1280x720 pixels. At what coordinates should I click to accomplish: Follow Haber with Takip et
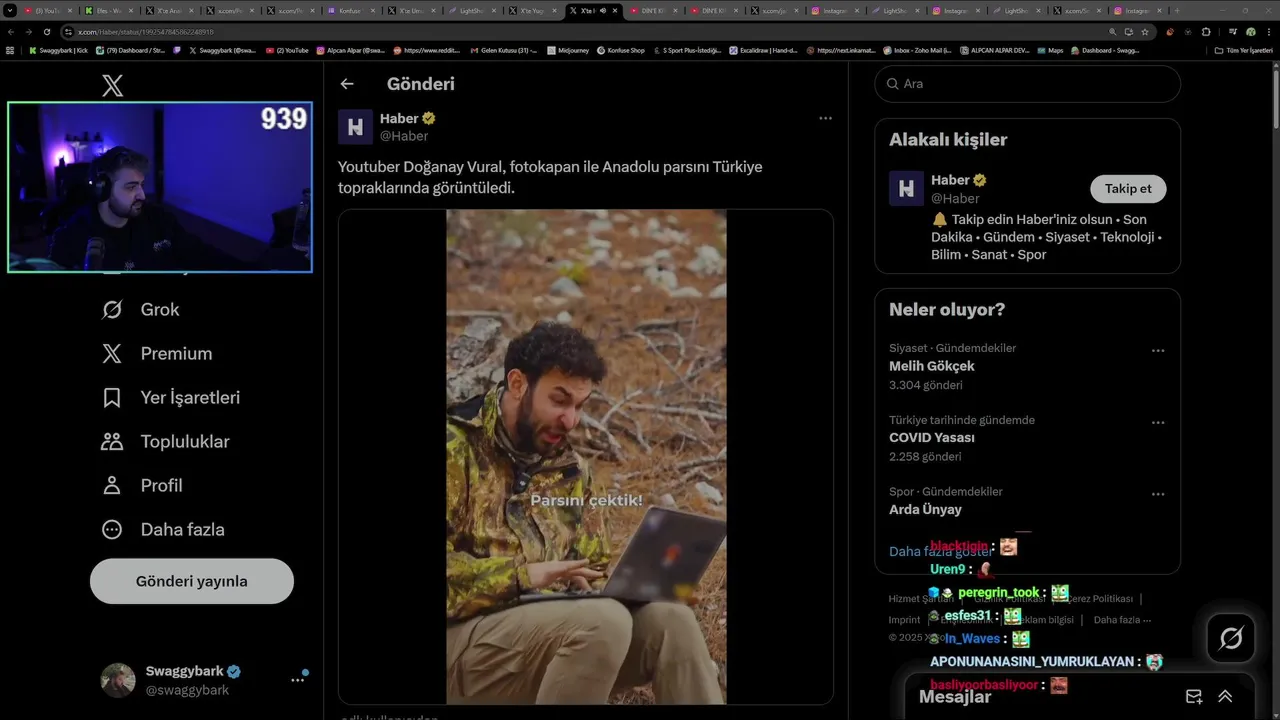tap(1128, 188)
